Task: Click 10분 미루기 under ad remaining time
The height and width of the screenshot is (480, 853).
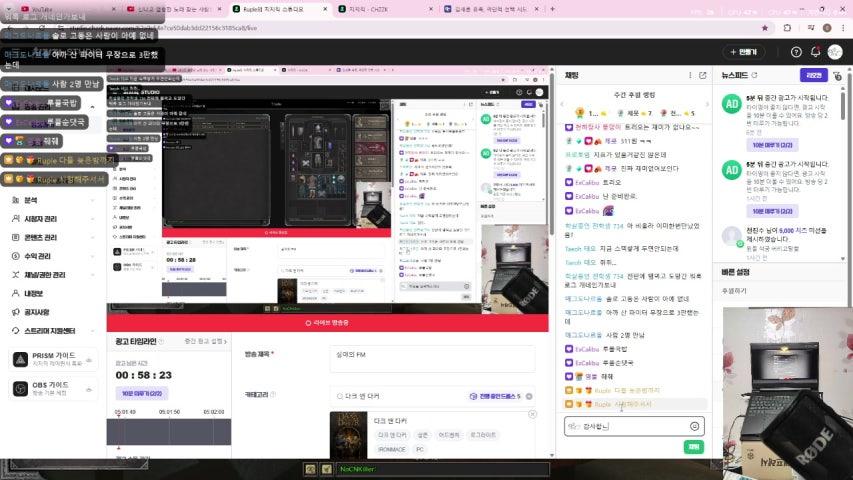Action: 141,393
